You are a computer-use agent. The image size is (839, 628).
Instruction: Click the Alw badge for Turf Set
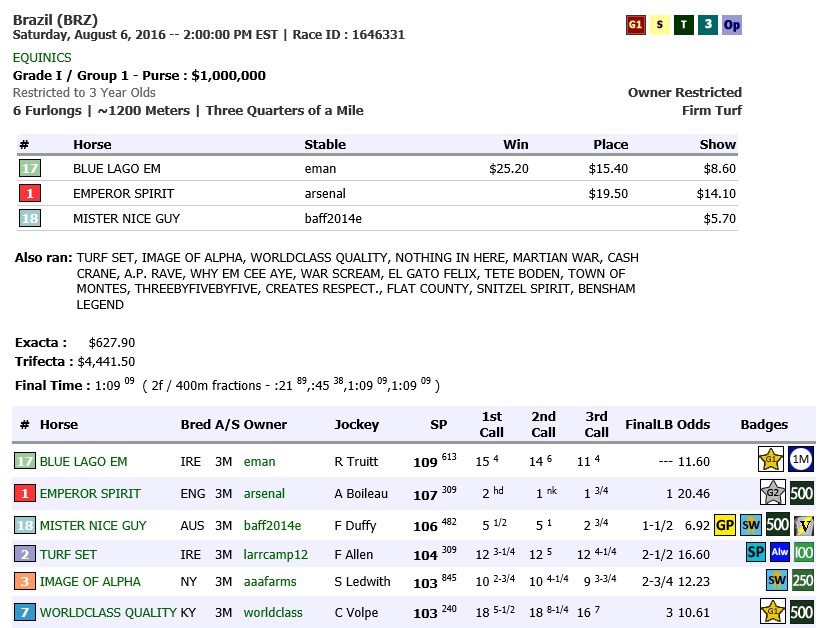pyautogui.click(x=780, y=552)
